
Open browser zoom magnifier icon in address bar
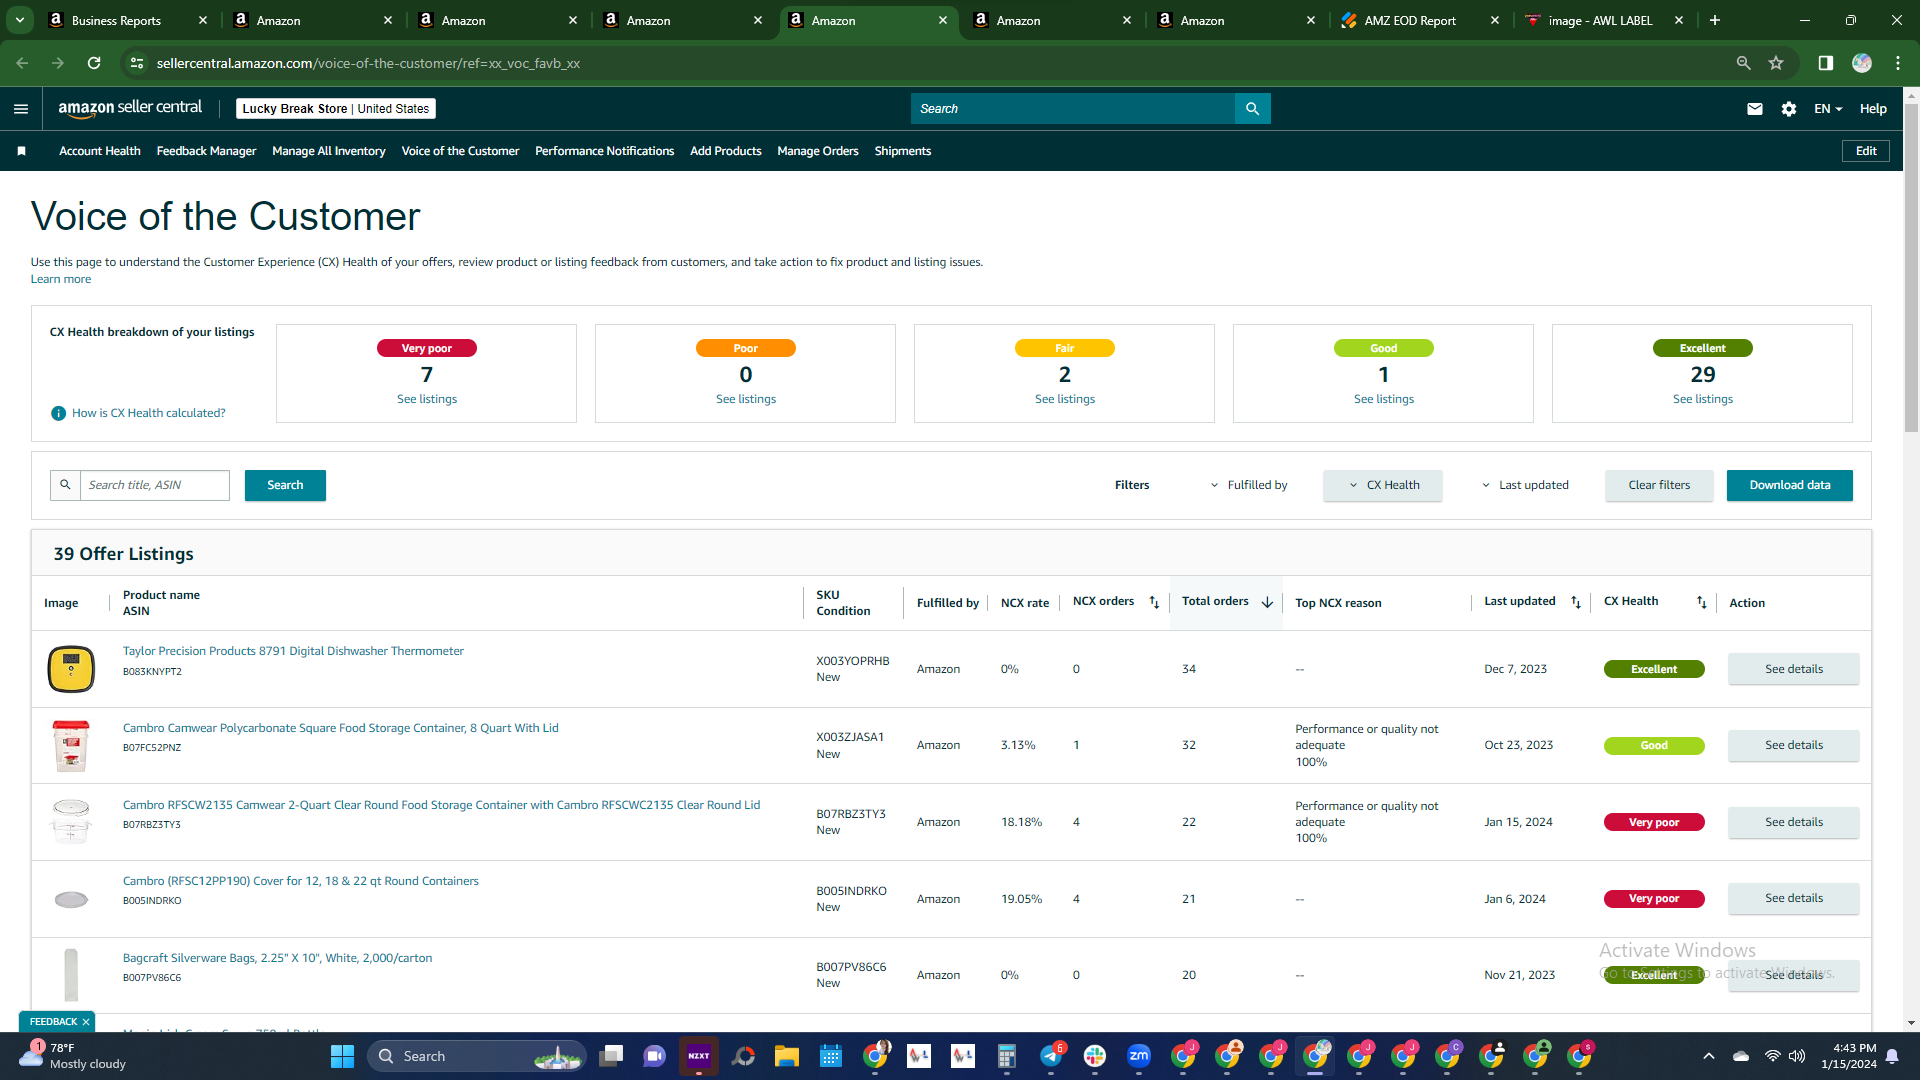pyautogui.click(x=1743, y=63)
